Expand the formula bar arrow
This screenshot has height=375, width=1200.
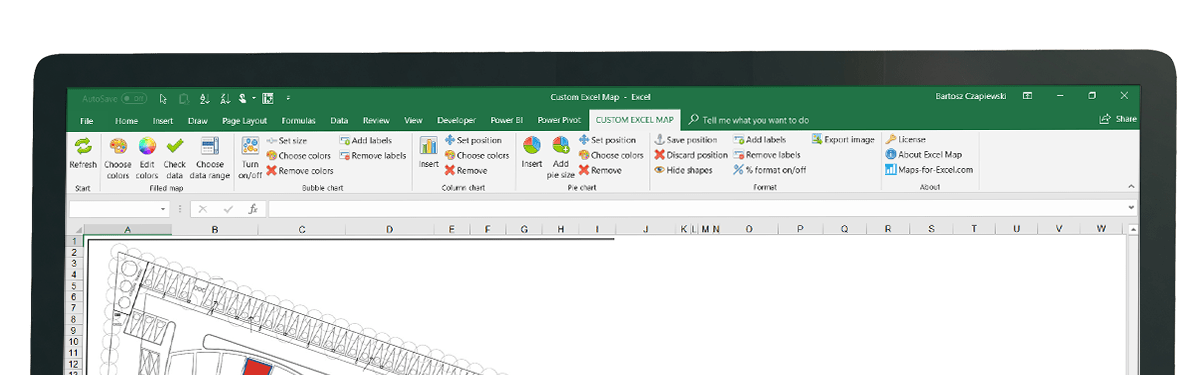coord(1131,208)
